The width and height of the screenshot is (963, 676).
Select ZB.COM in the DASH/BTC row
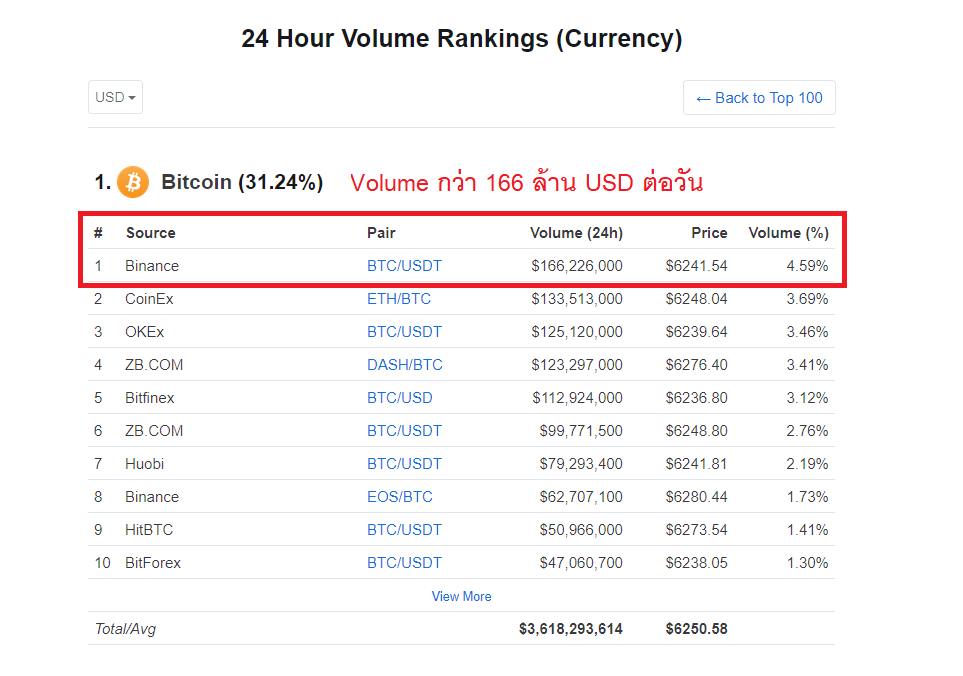pos(154,365)
